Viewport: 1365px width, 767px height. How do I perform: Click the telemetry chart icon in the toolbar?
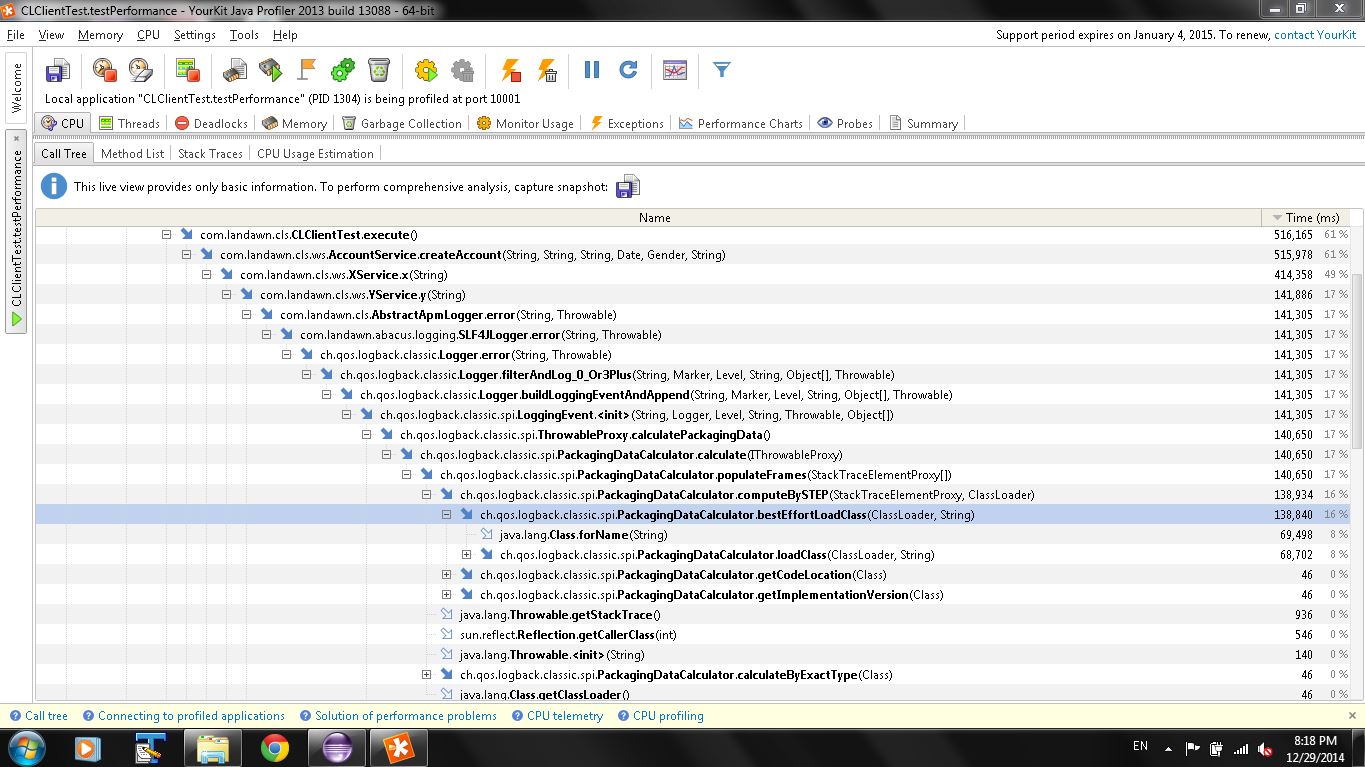[675, 70]
